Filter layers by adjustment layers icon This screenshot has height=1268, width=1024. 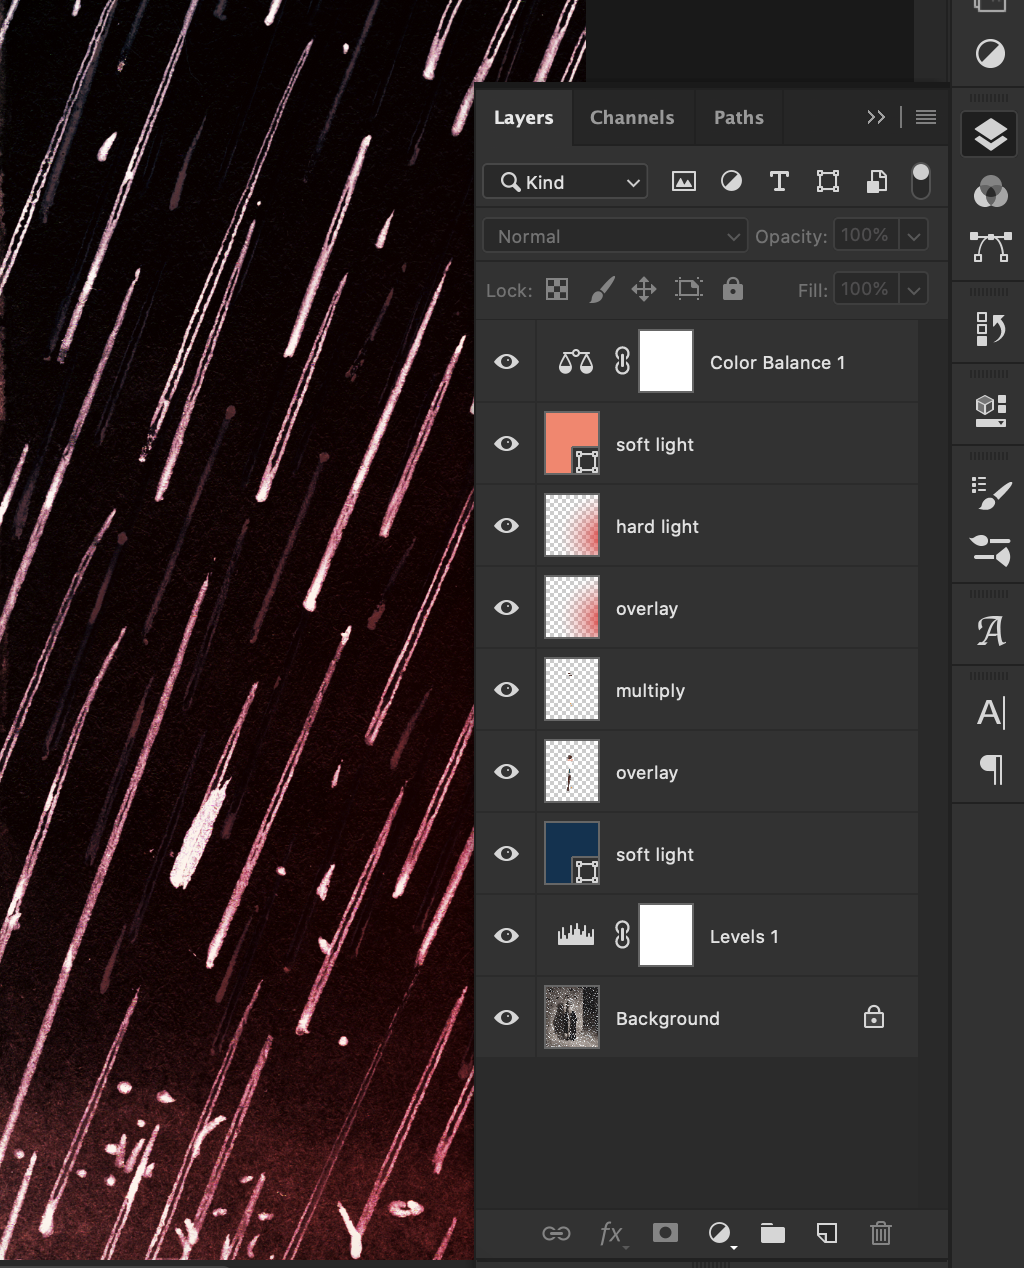732,181
